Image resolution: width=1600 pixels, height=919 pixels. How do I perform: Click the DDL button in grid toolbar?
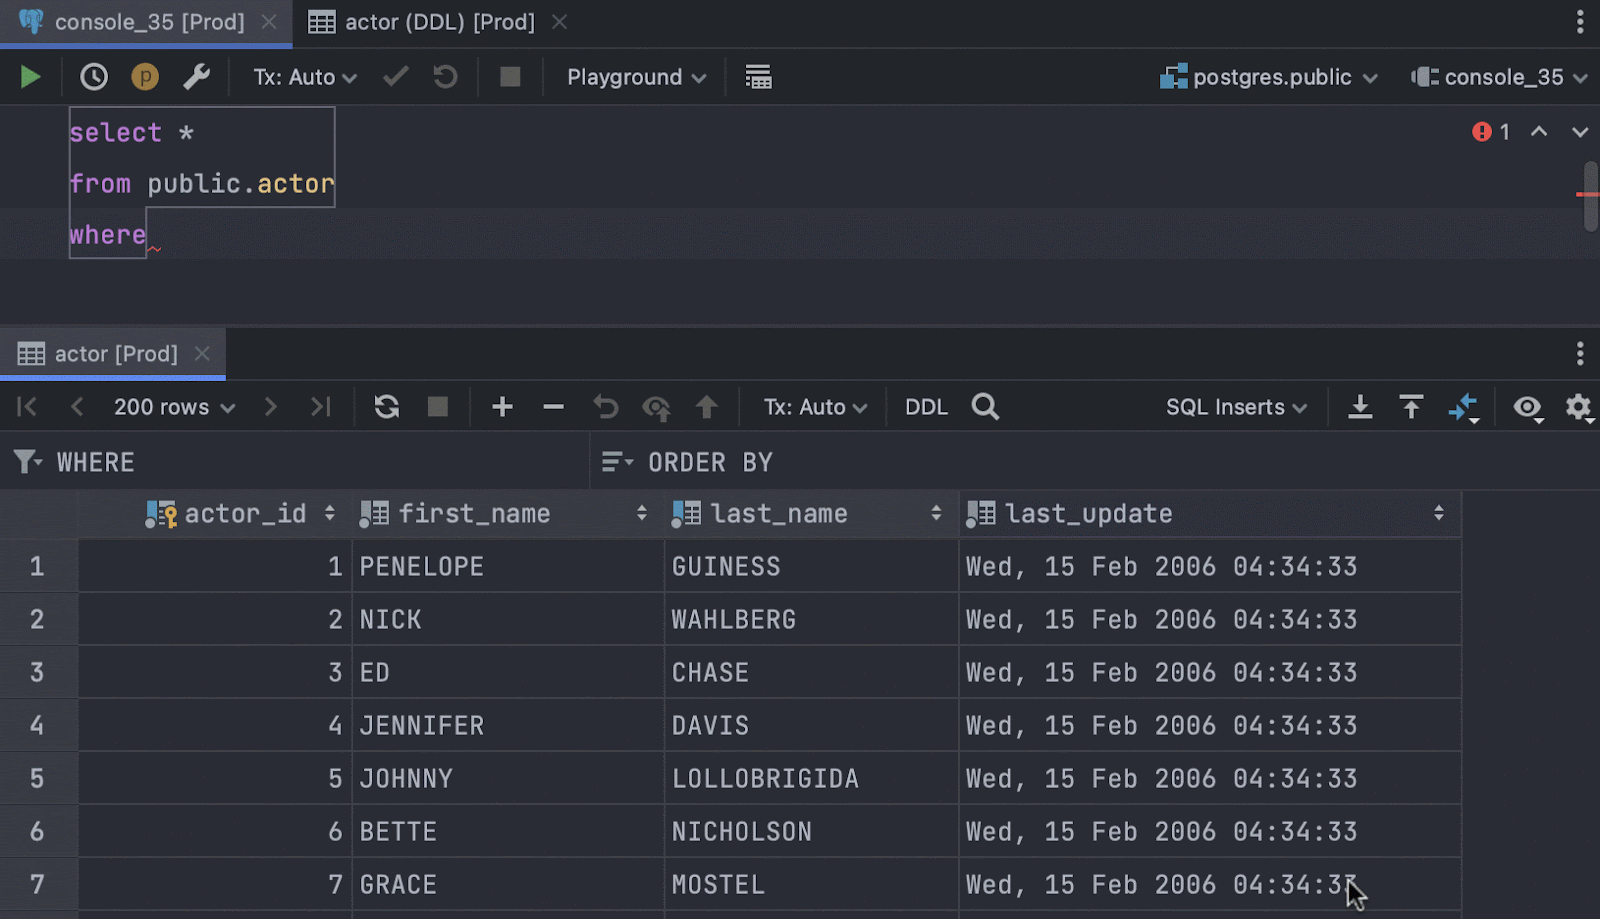click(926, 407)
